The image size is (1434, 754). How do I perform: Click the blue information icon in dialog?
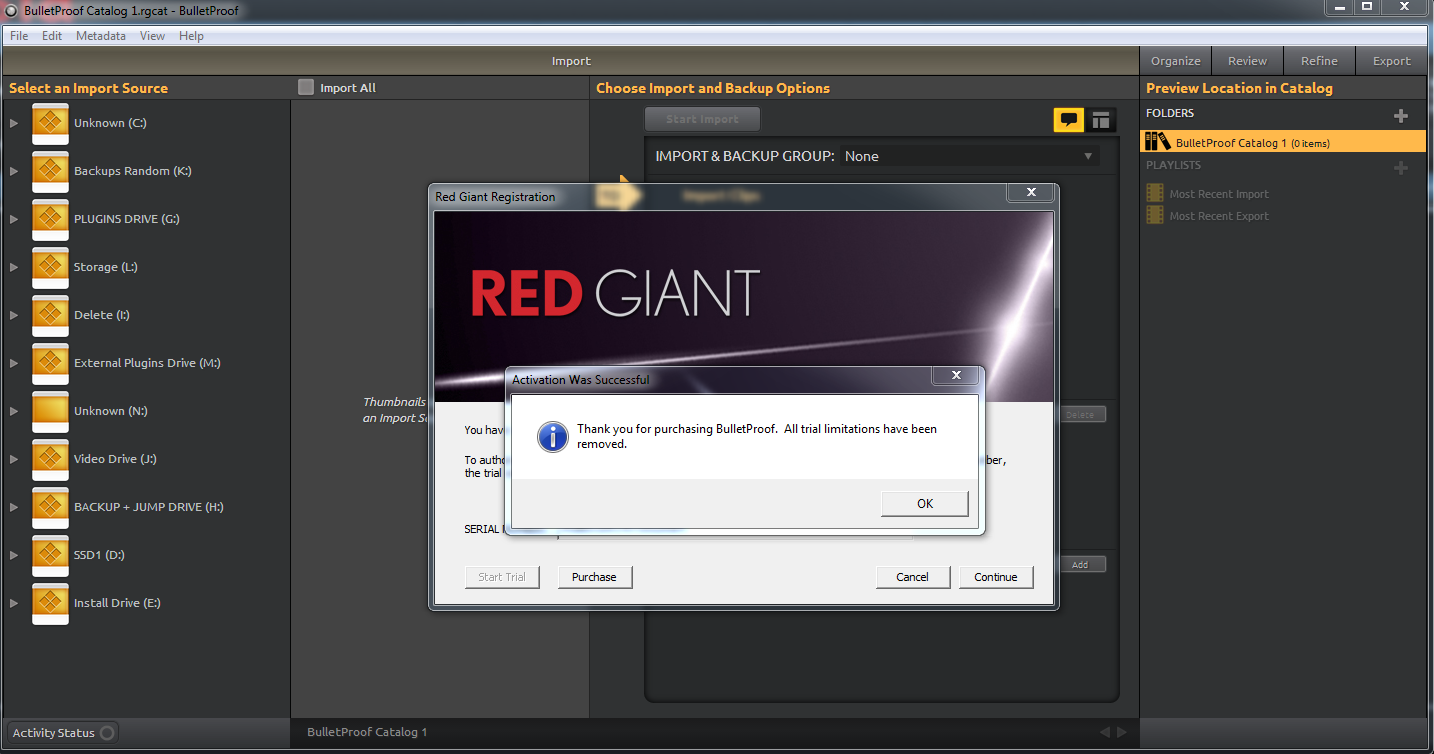[553, 437]
